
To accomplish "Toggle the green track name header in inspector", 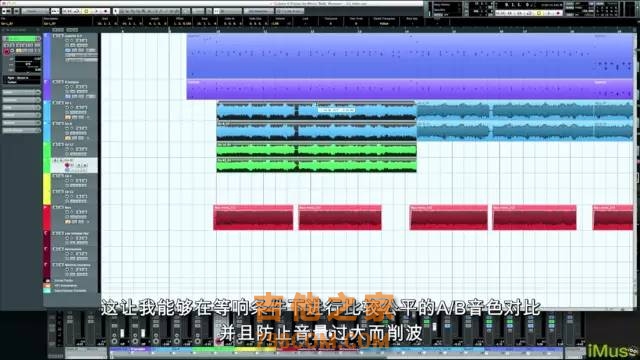I will tap(22, 39).
